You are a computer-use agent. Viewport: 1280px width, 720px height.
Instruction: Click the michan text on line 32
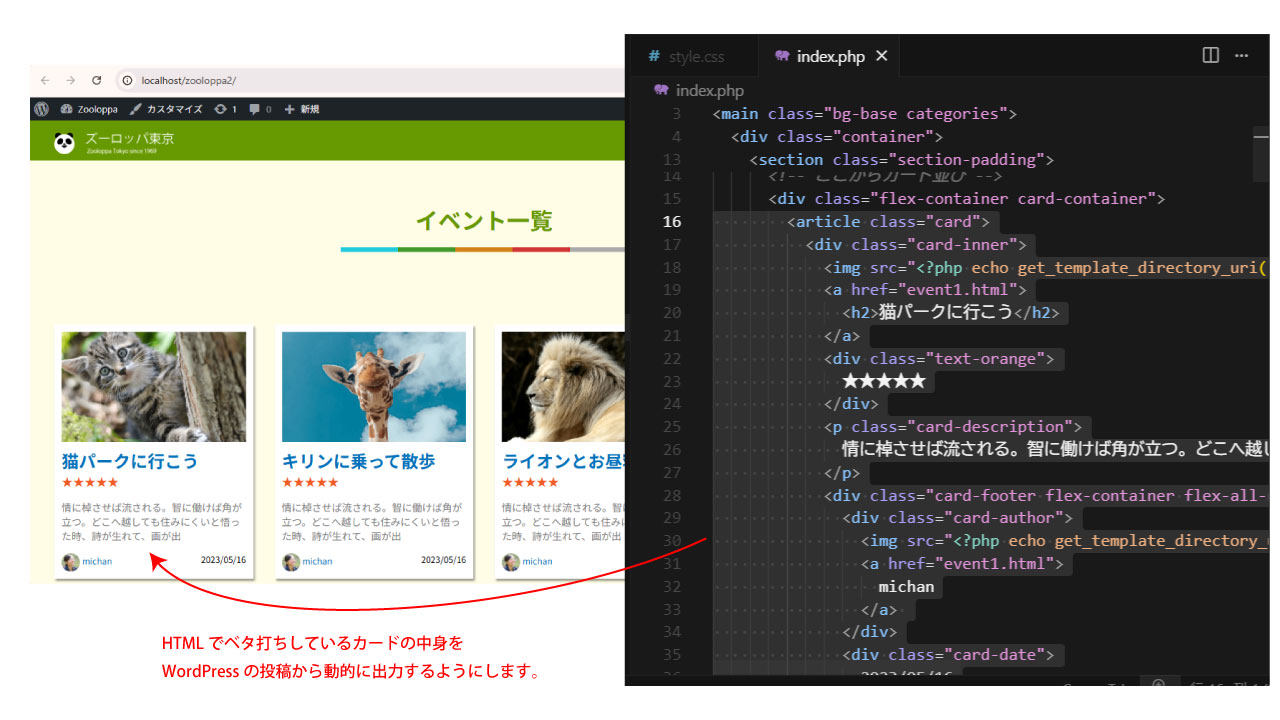pyautogui.click(x=907, y=587)
